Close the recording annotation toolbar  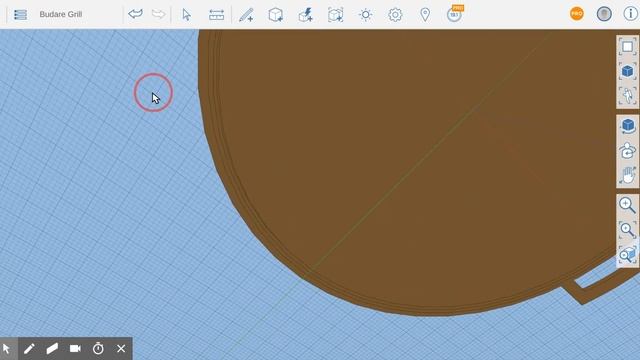[121, 349]
